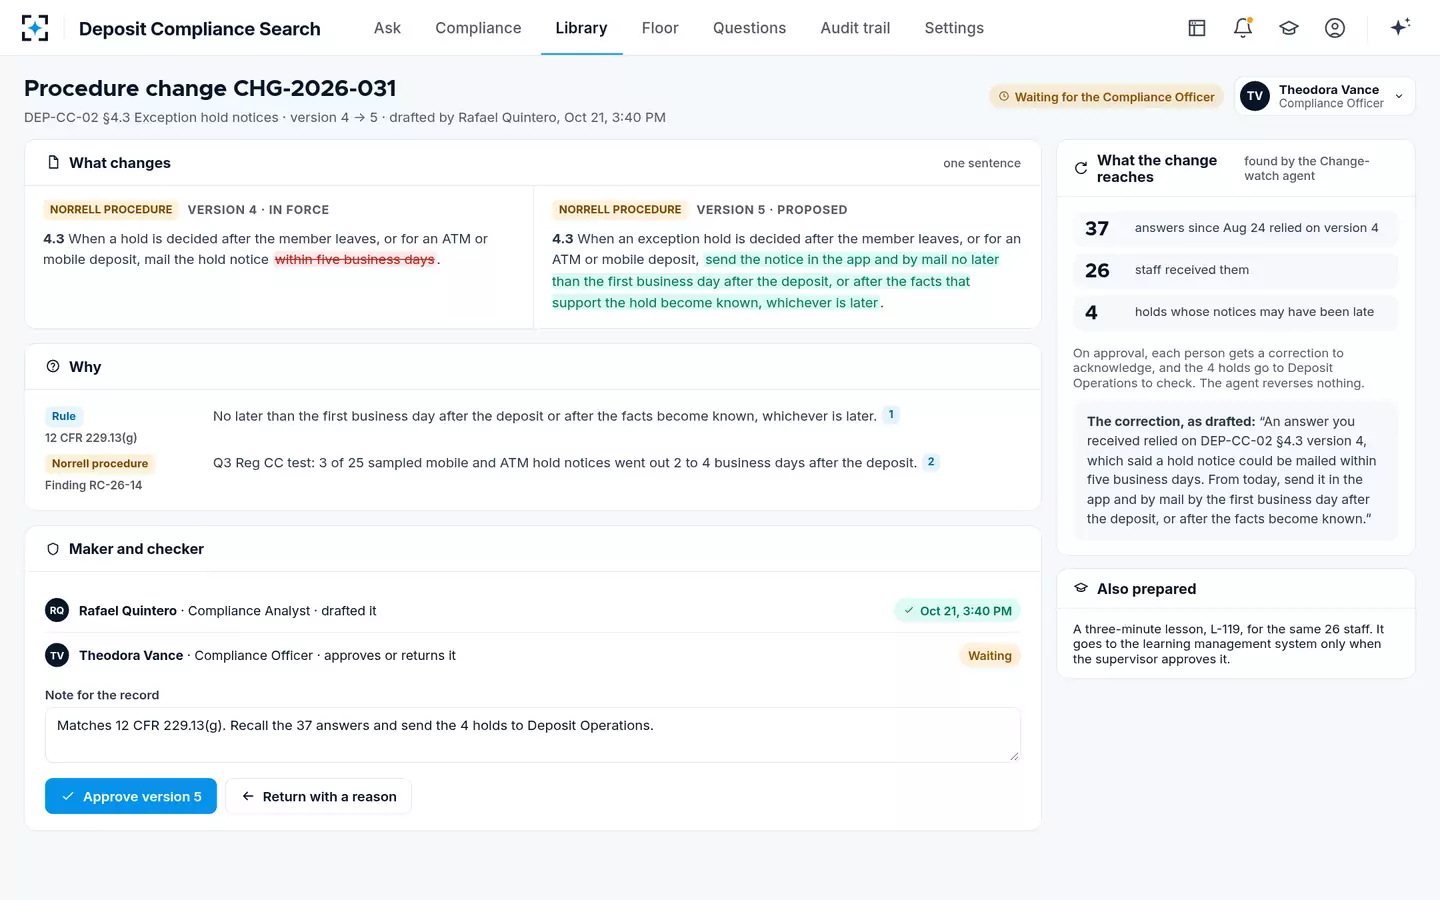Click the "VERSION 5 · PROPOSED" label
This screenshot has height=900, width=1440.
(x=772, y=210)
